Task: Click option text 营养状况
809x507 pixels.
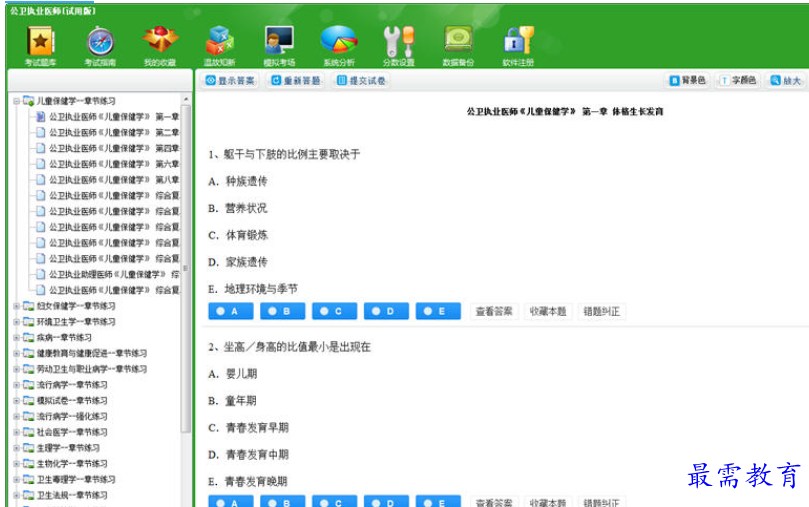Action: tap(247, 208)
